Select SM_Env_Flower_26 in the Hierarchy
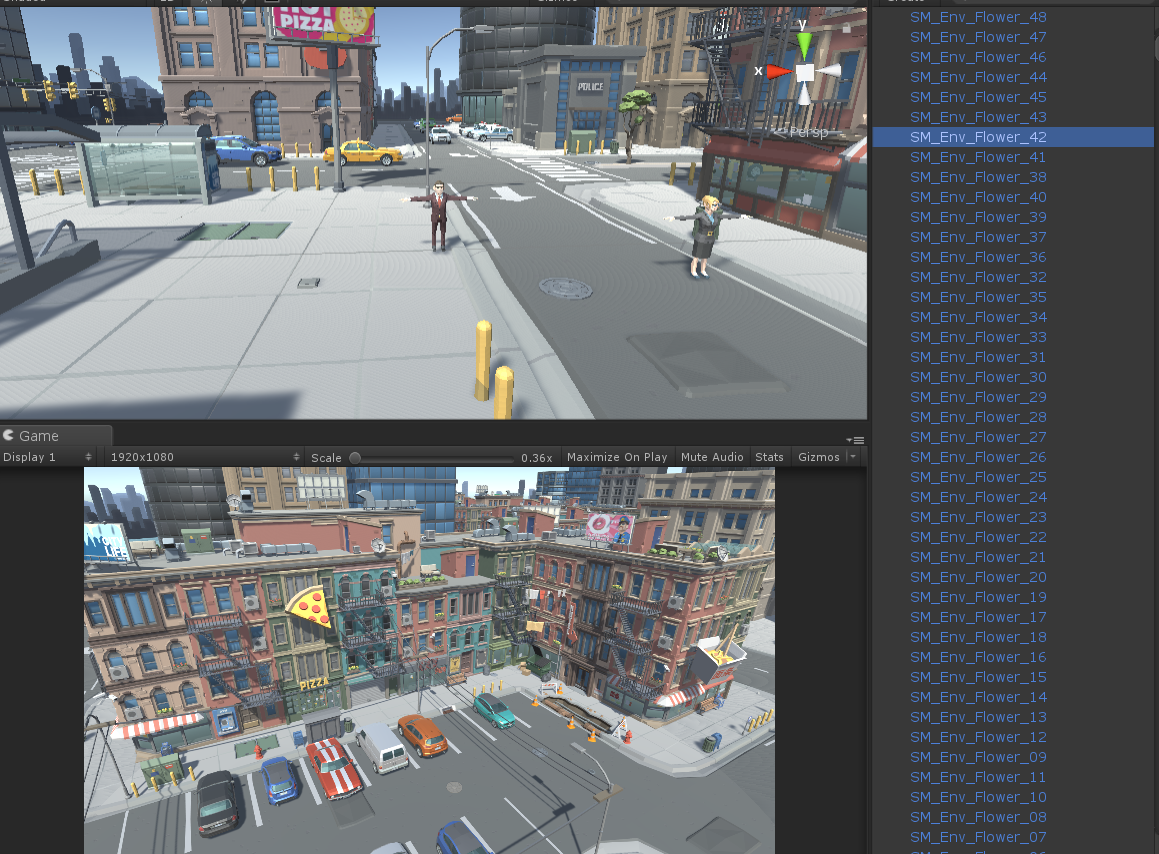 pyautogui.click(x=1013, y=456)
